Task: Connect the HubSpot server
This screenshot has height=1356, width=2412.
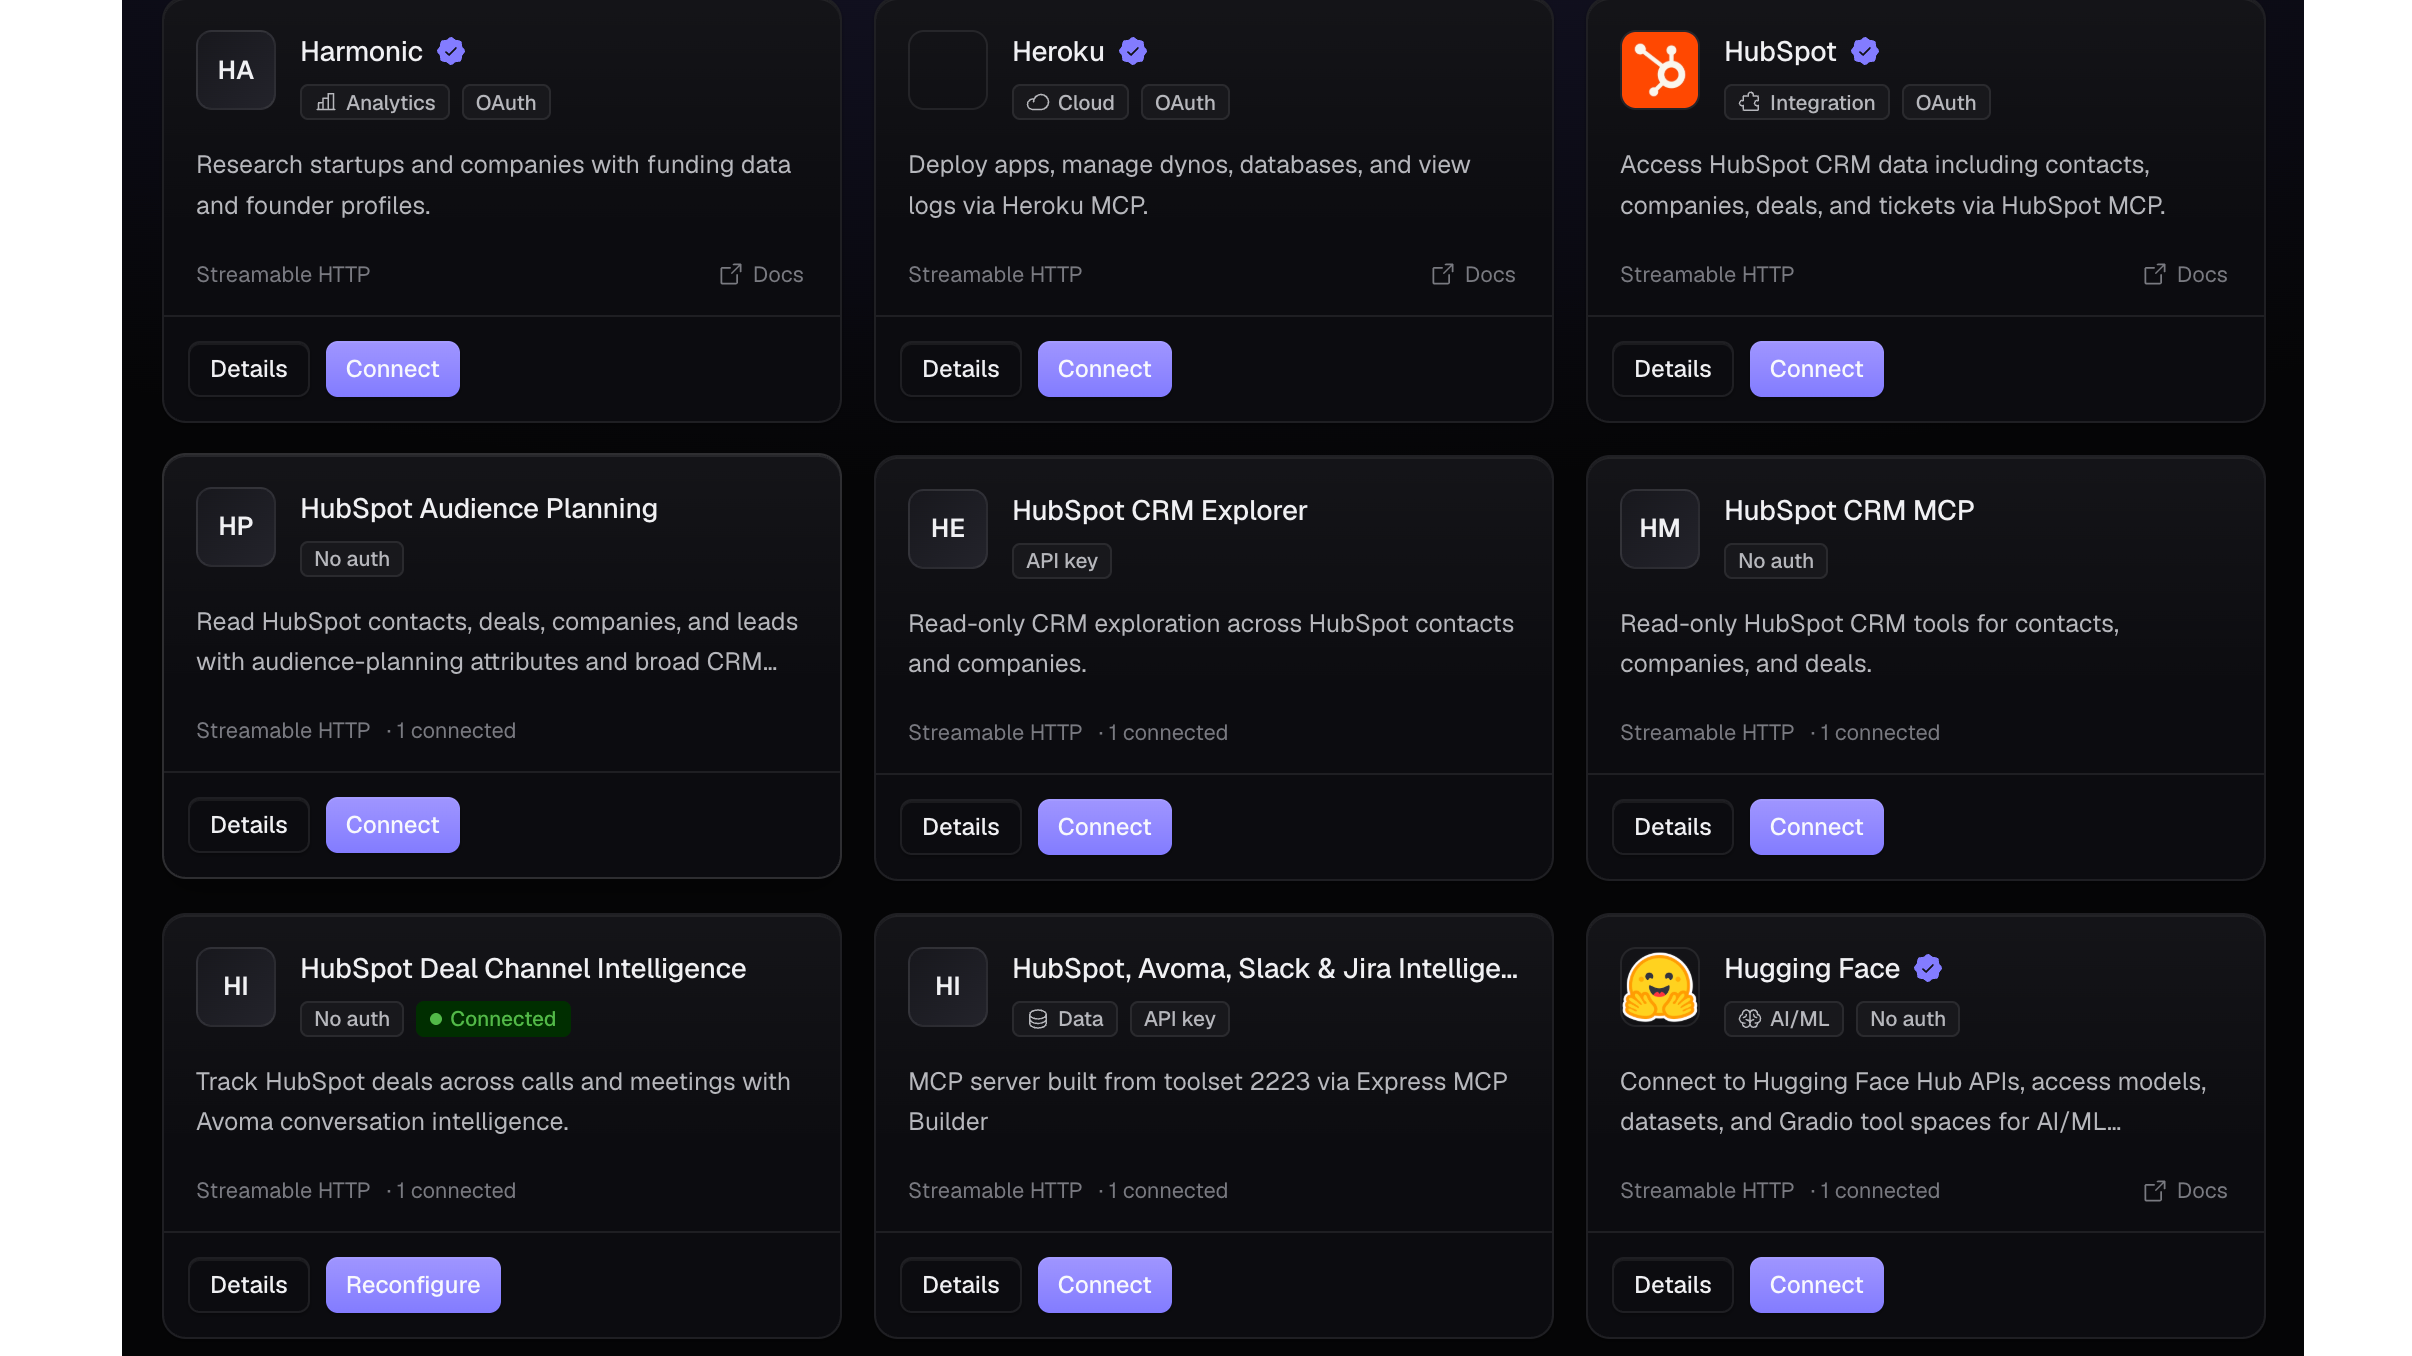Action: (x=1817, y=369)
